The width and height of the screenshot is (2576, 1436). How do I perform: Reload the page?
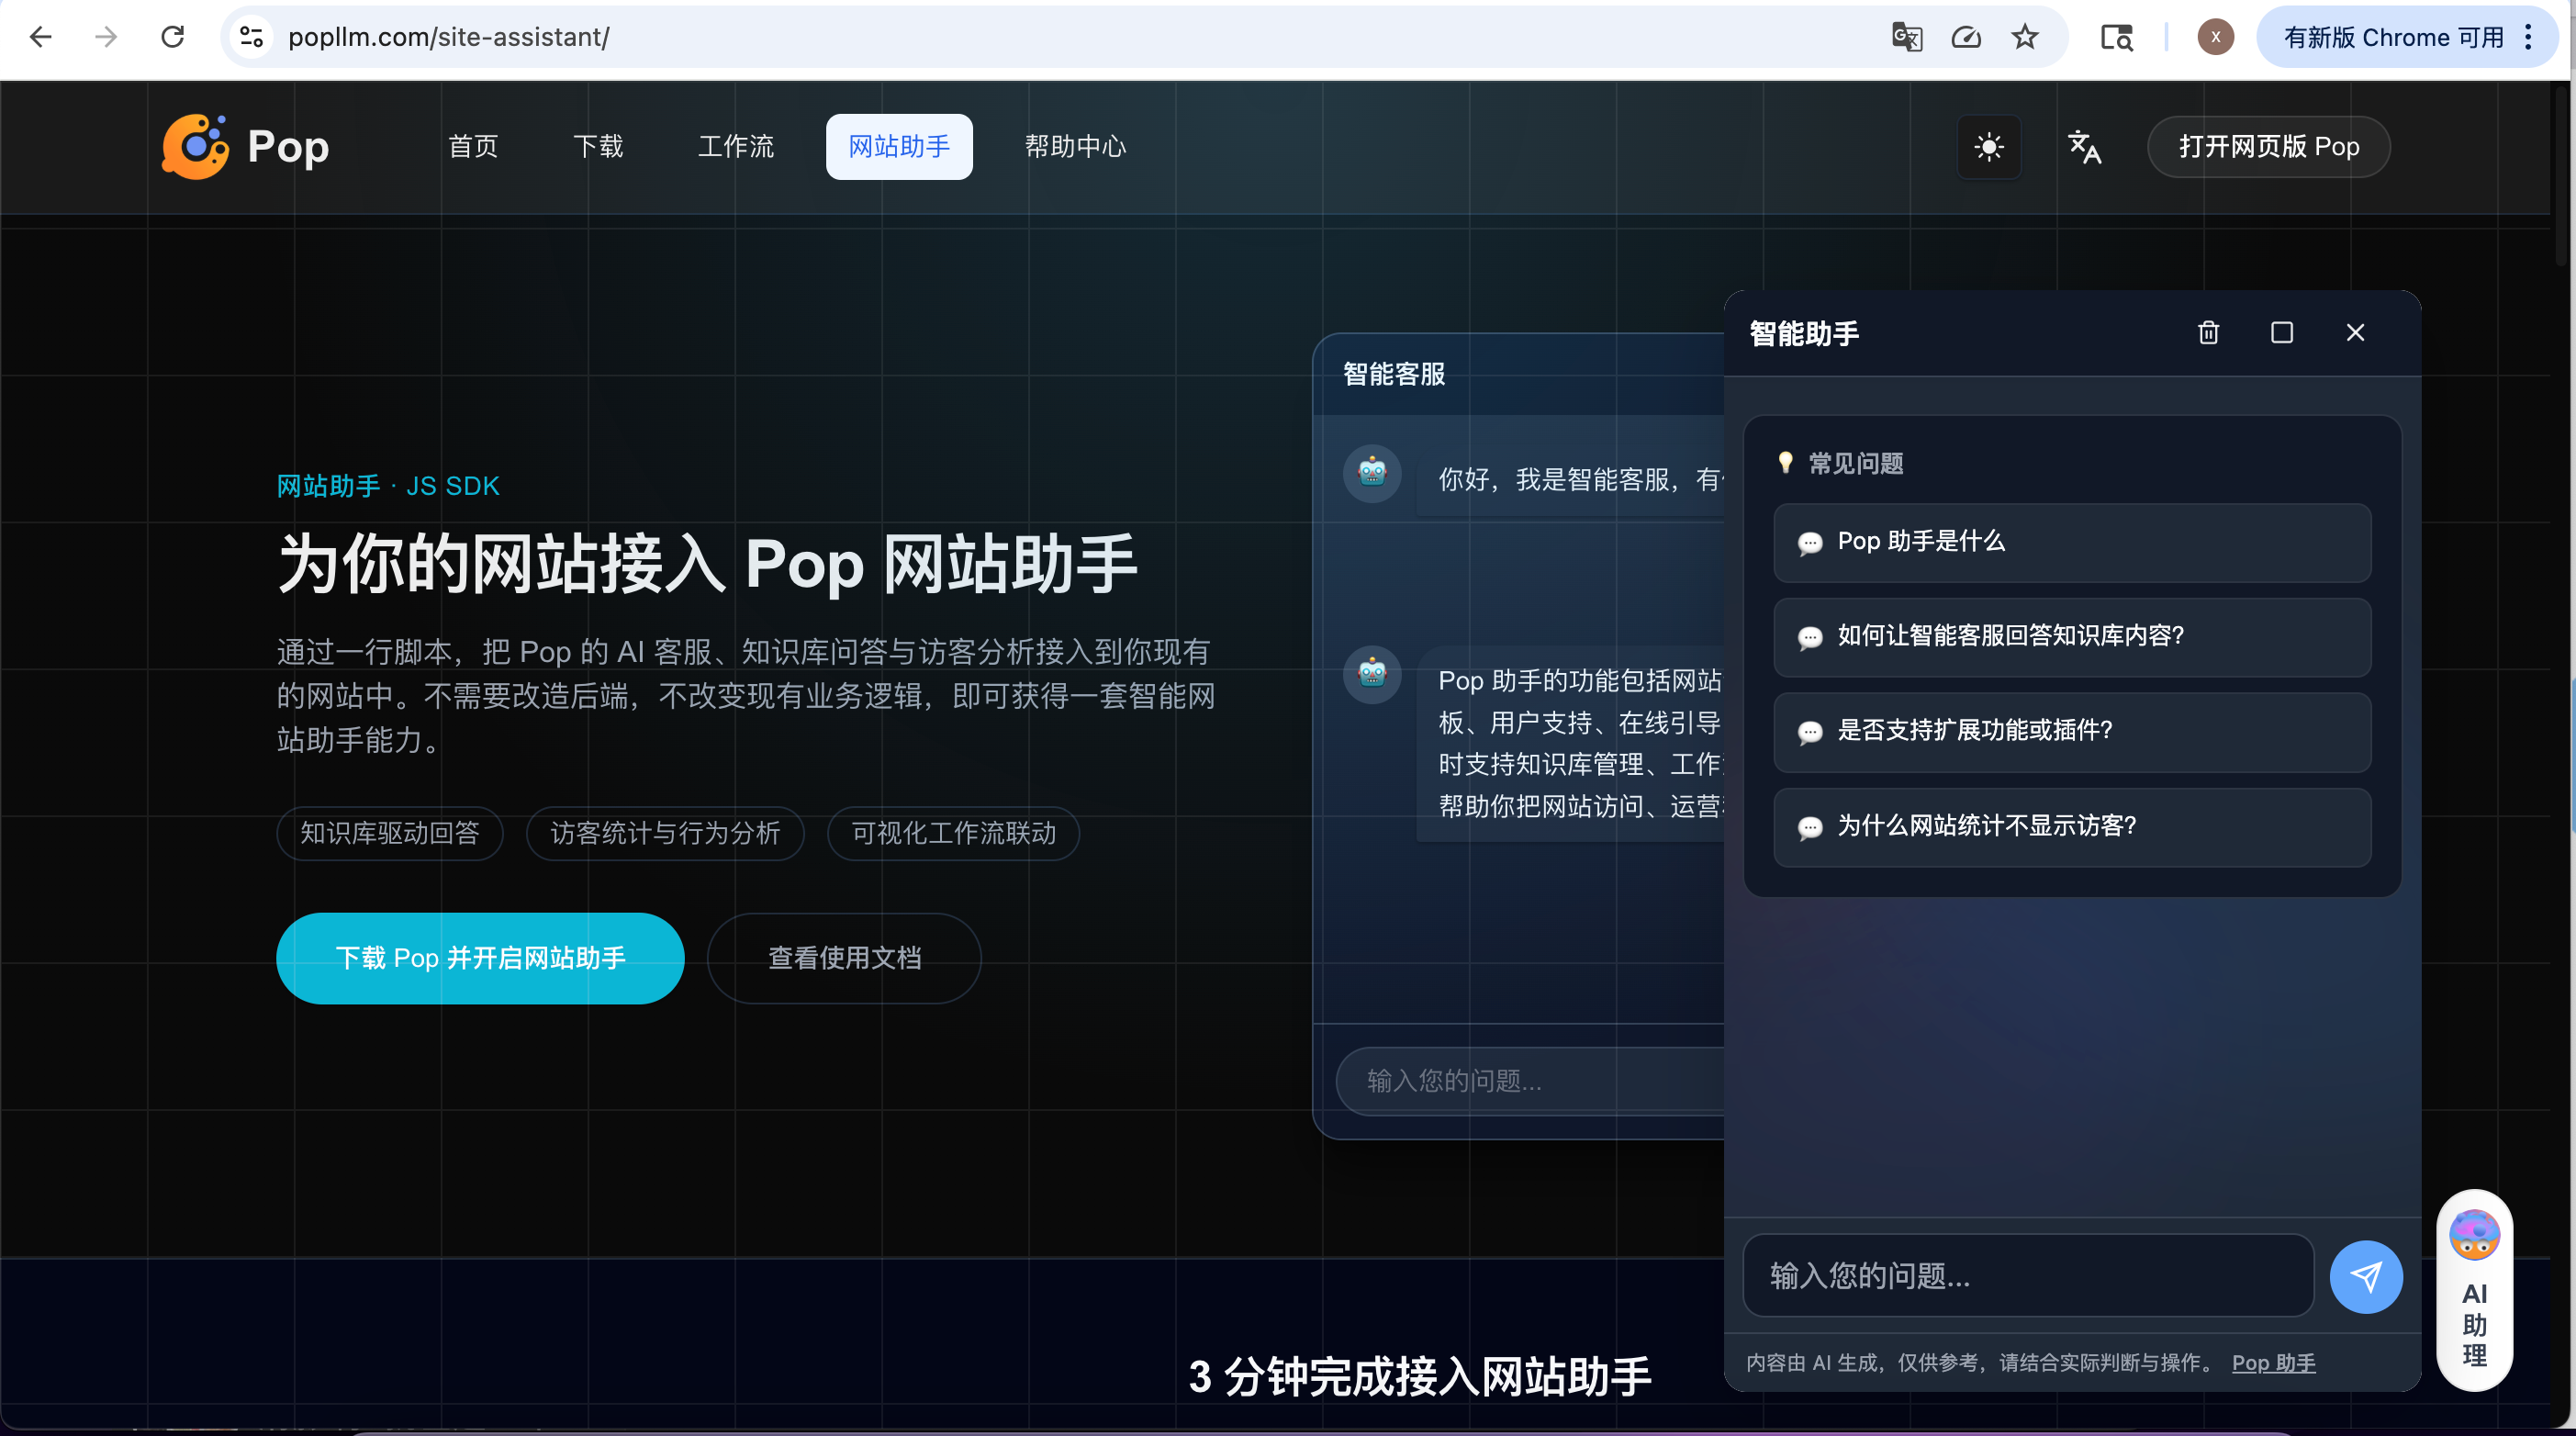172,37
